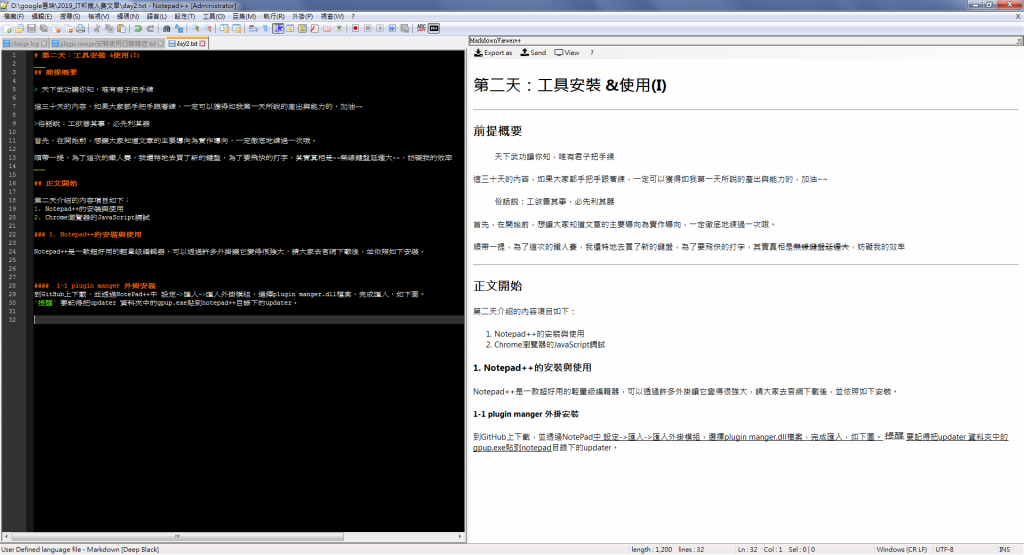This screenshot has height=555, width=1024.
Task: Open View dropdown in Markdown viewer
Action: pos(567,53)
